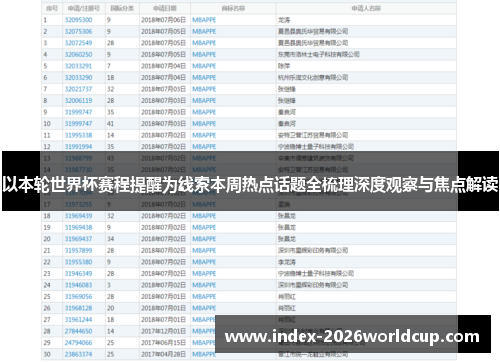Open the MBAPPE trademark link in row 24
The height and width of the screenshot is (362, 500).
click(204, 285)
